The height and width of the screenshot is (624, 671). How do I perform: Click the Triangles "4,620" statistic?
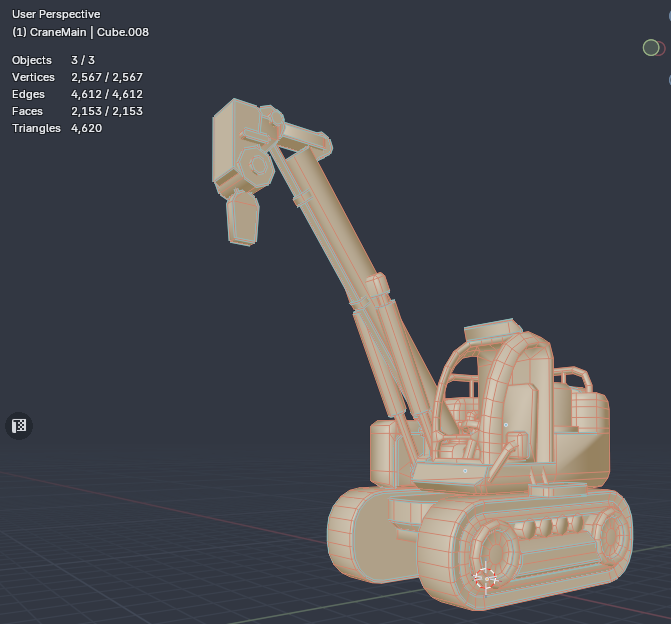click(x=86, y=128)
